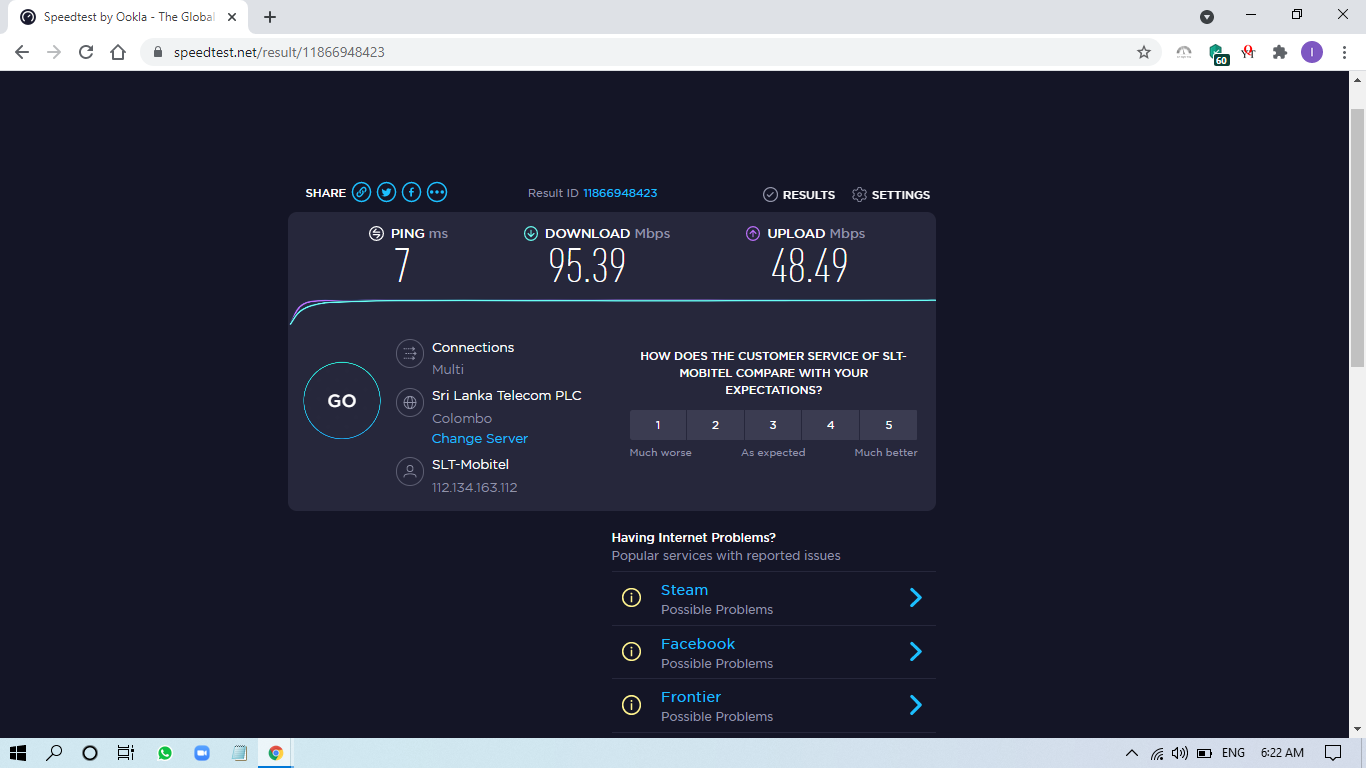Viewport: 1366px width, 768px height.
Task: Click scrollbar down arrow
Action: pos(1358,729)
